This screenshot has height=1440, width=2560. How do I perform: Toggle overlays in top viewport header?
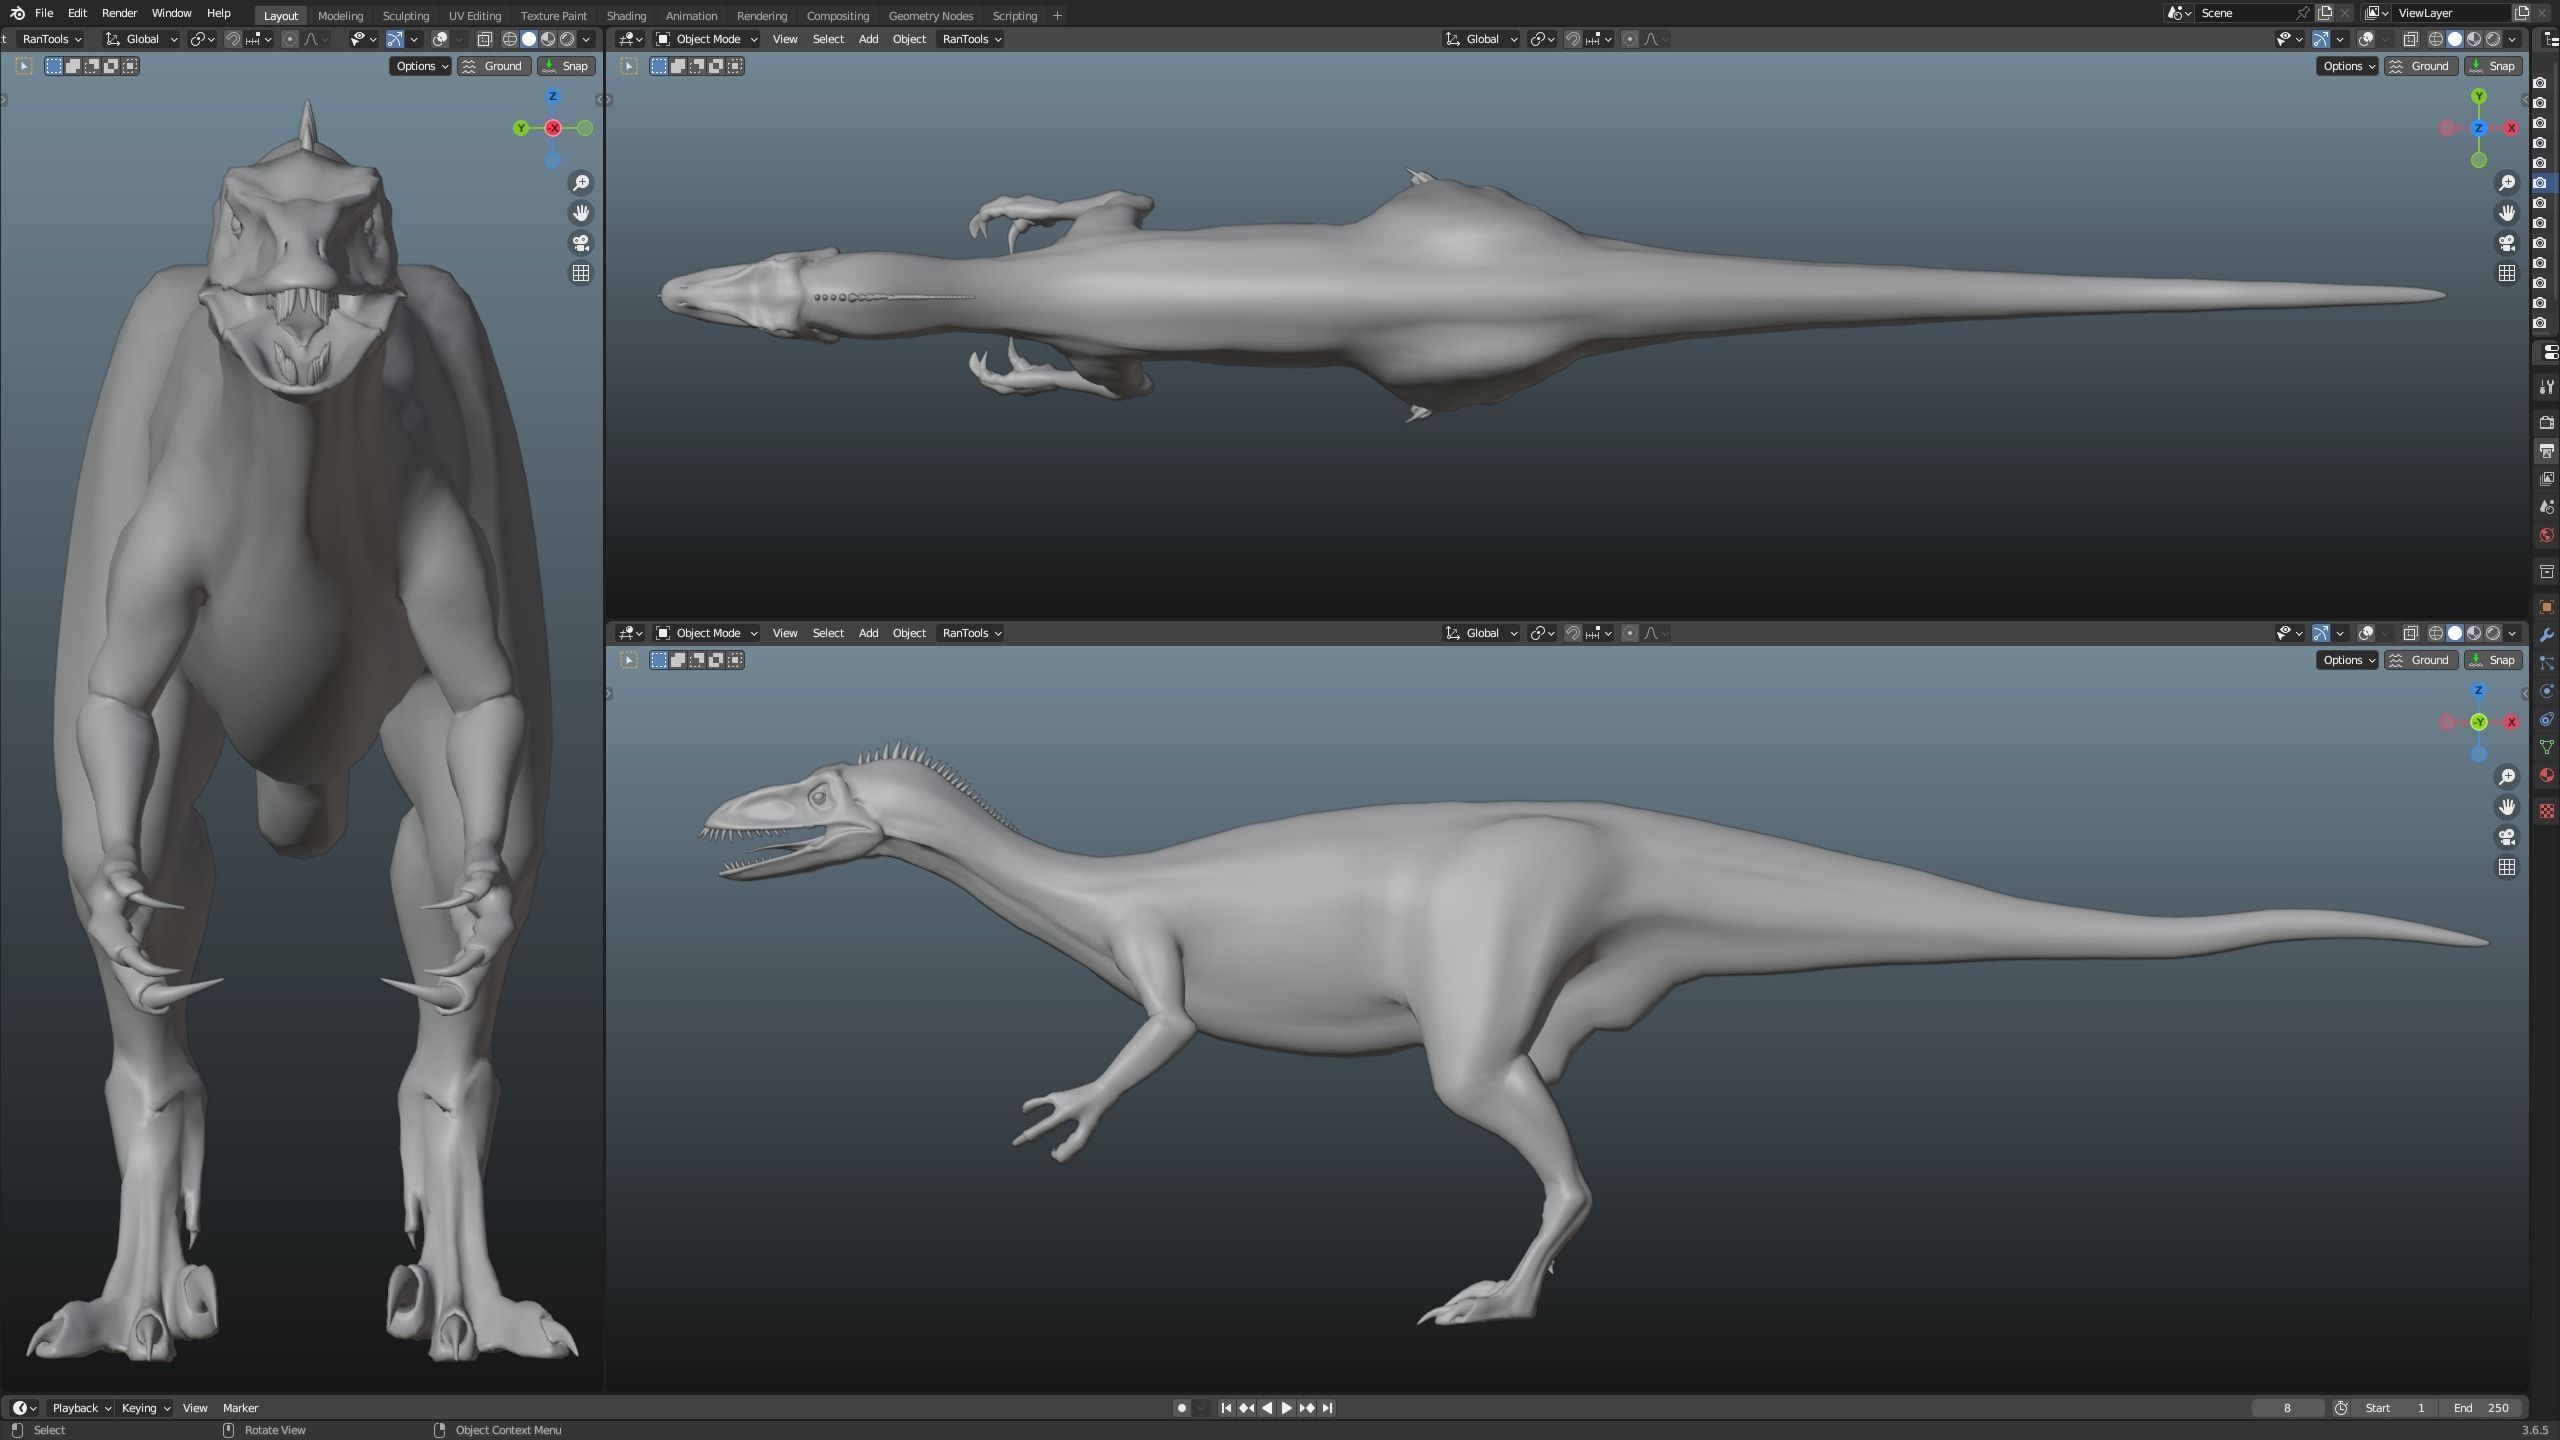click(2366, 39)
